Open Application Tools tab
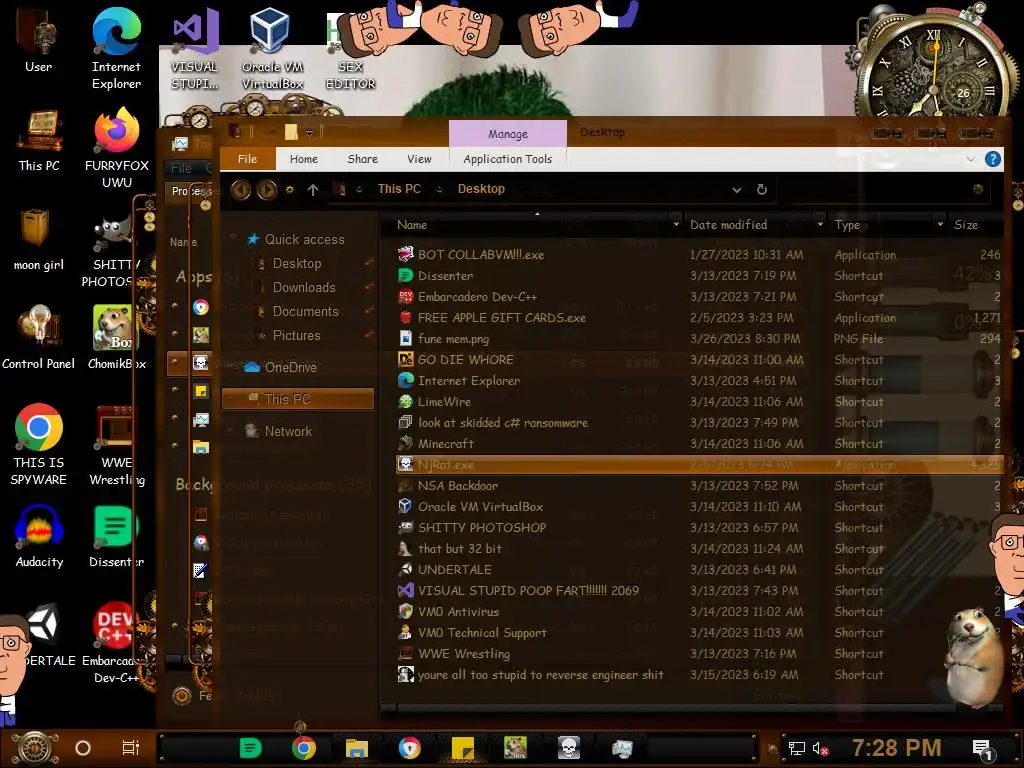1024x768 pixels. [507, 159]
